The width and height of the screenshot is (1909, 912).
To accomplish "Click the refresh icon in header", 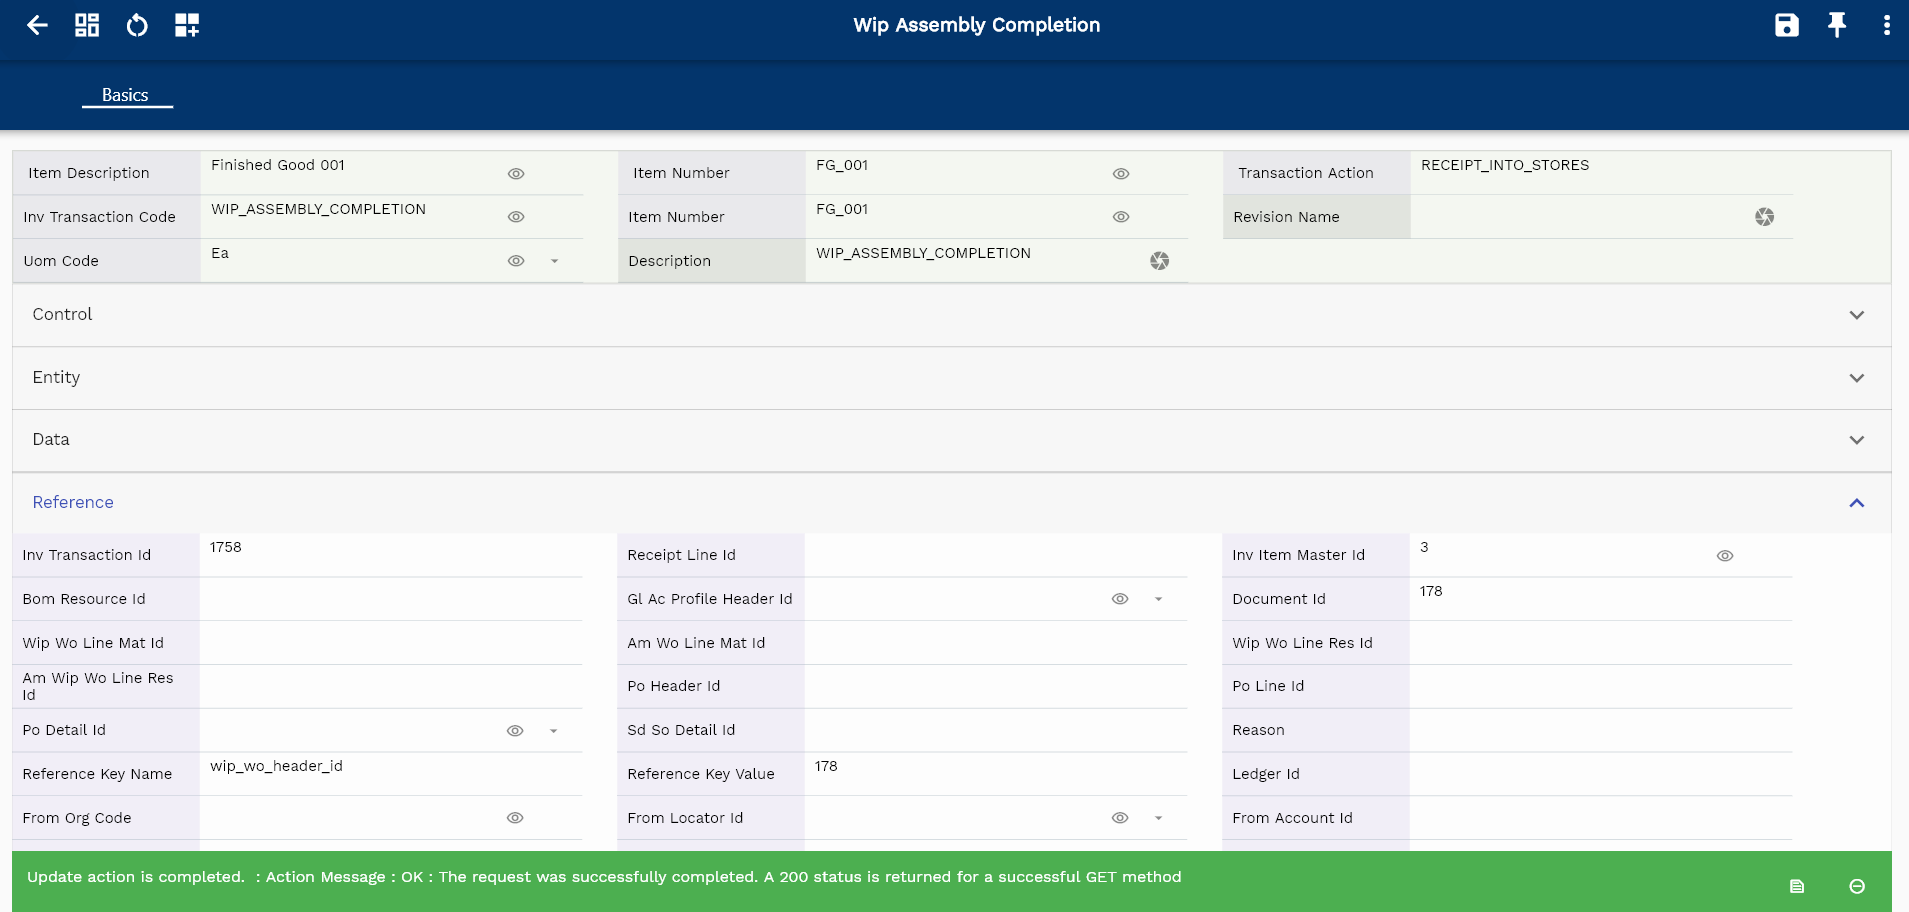I will pos(137,25).
